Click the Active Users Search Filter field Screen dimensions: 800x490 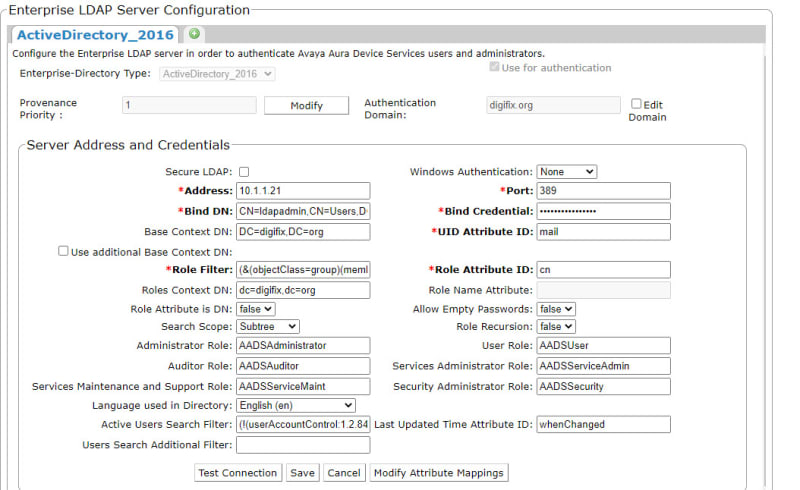(303, 424)
